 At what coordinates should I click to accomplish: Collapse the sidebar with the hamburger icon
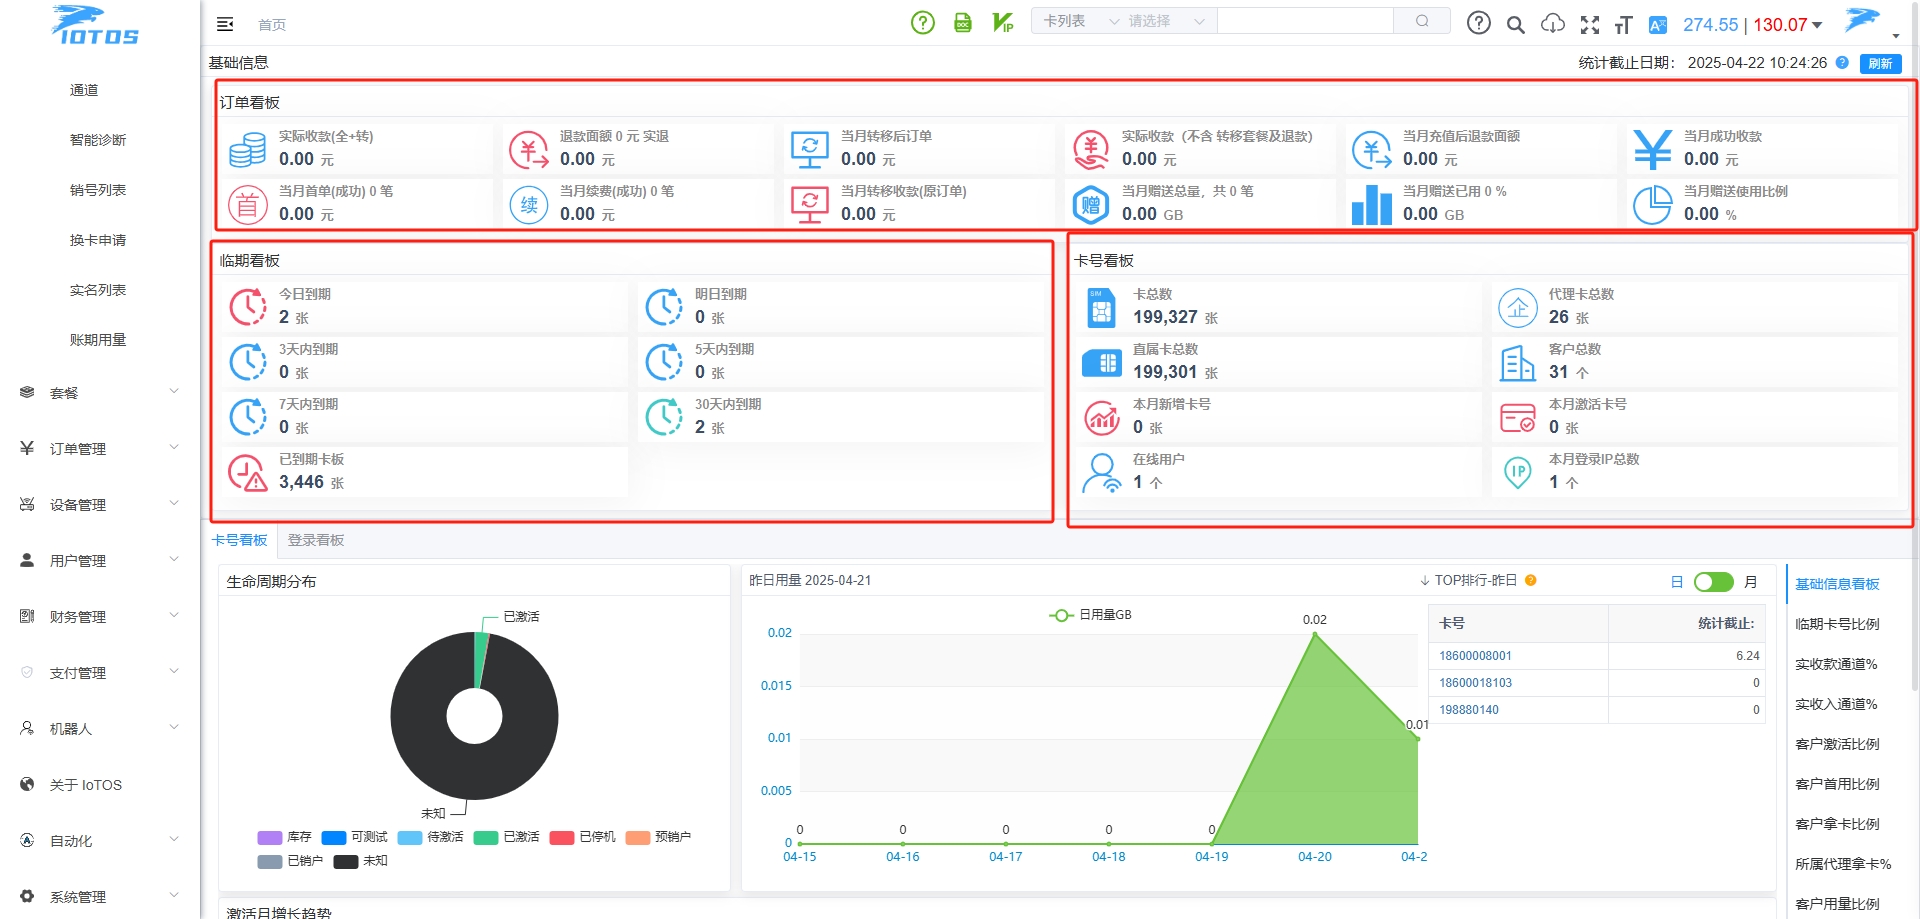pos(225,24)
